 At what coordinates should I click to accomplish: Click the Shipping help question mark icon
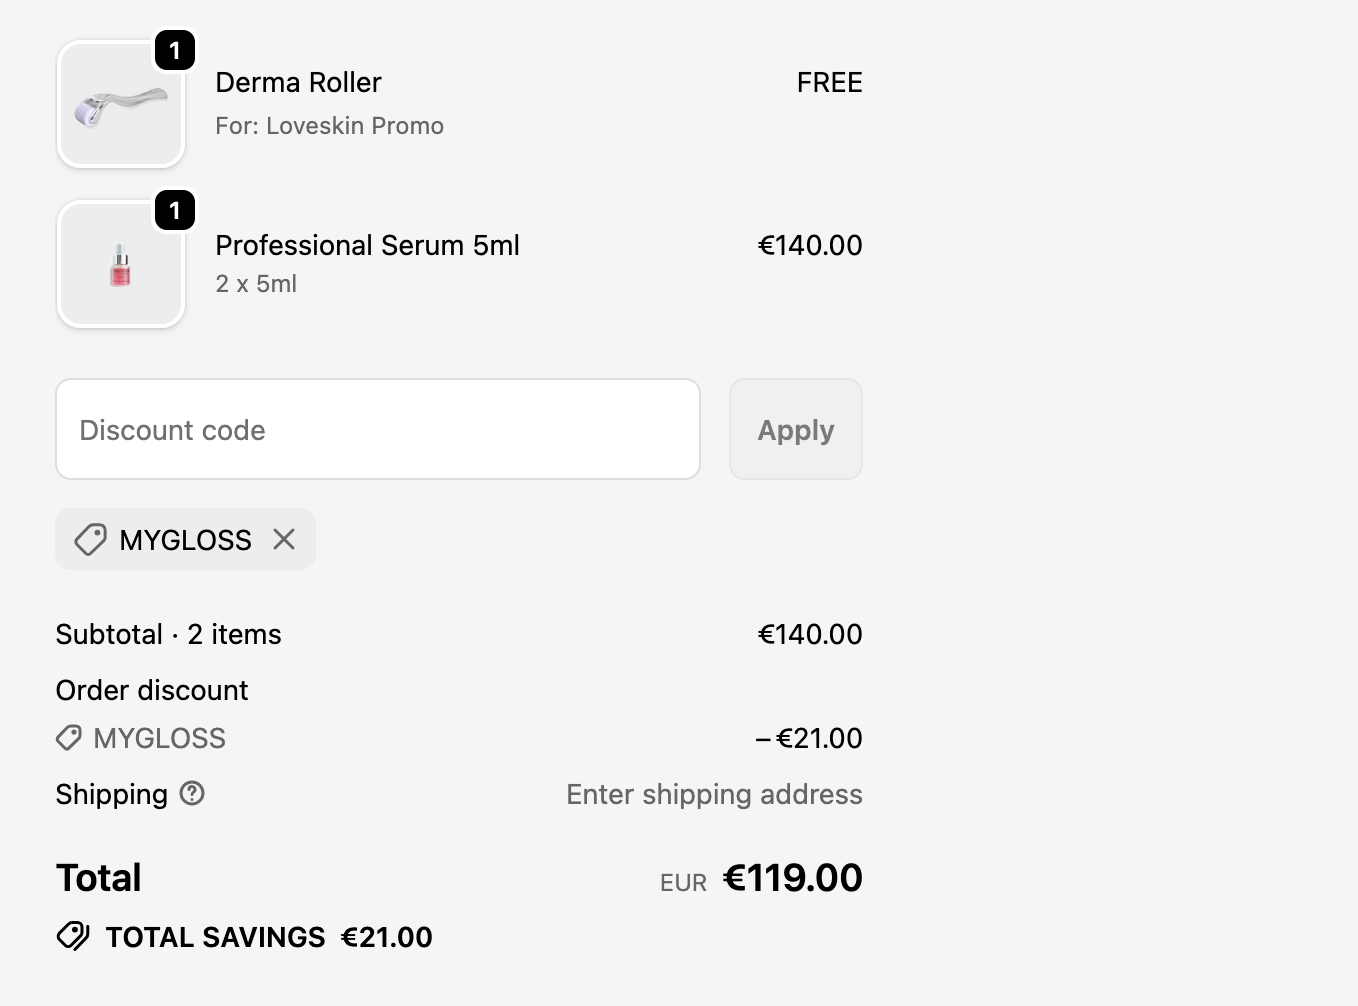[x=192, y=794]
